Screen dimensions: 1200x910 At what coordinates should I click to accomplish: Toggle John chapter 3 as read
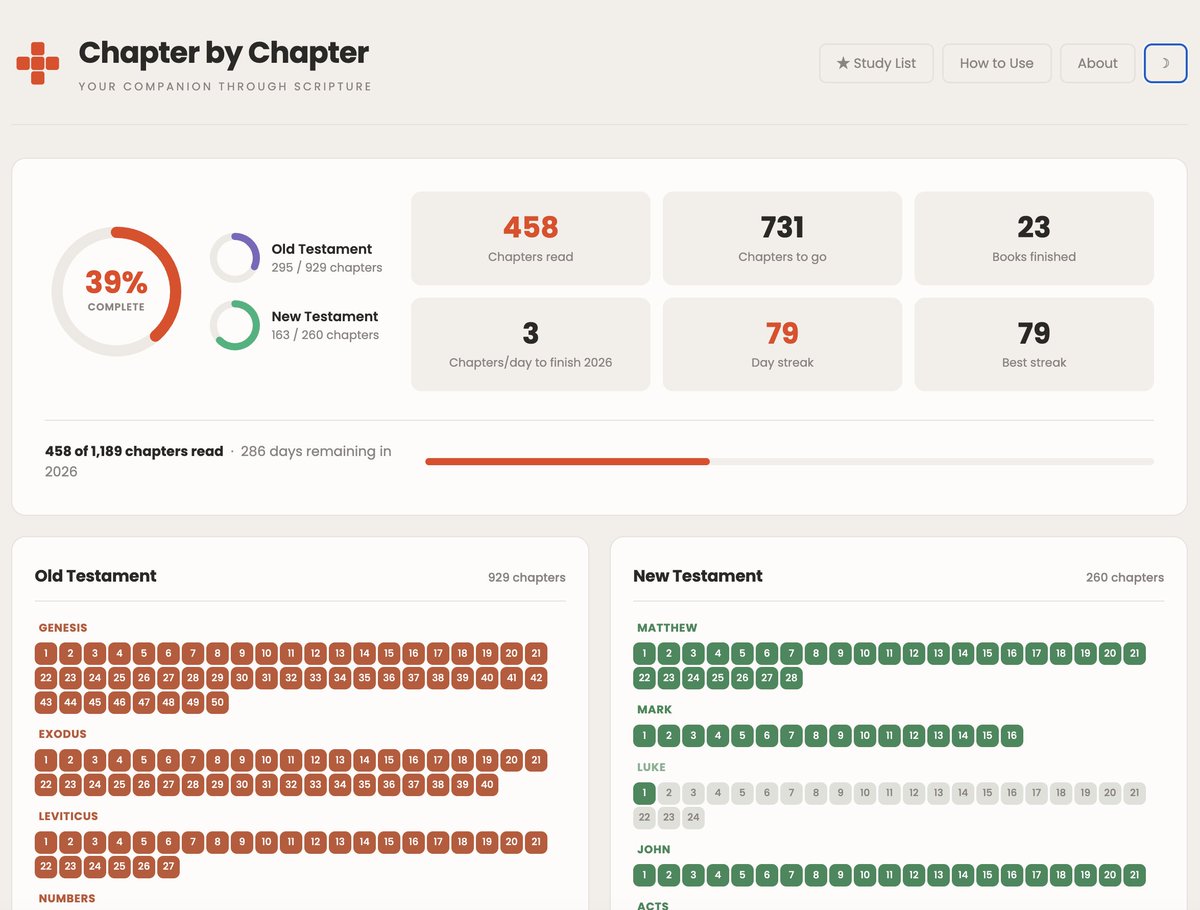[x=693, y=876]
